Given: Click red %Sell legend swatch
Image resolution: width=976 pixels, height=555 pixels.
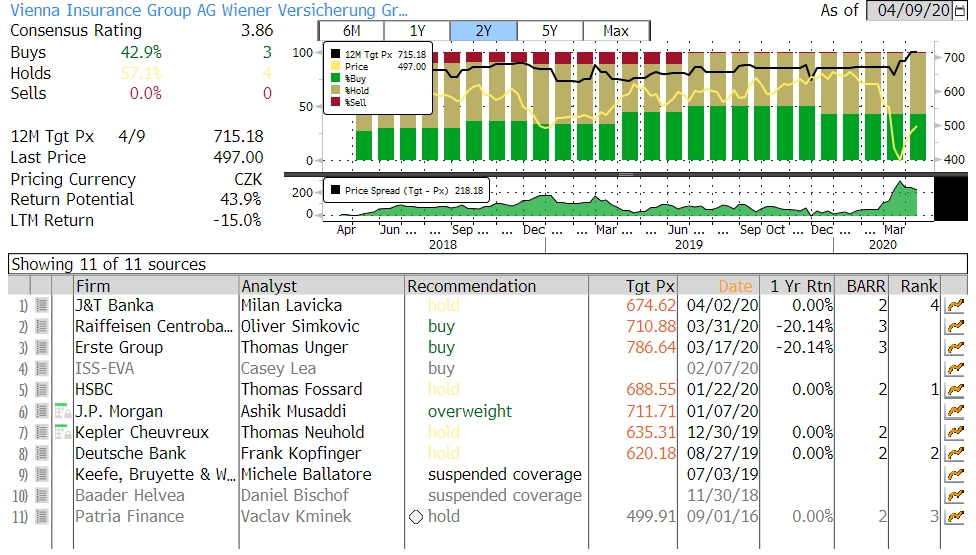Looking at the screenshot, I should pos(336,101).
